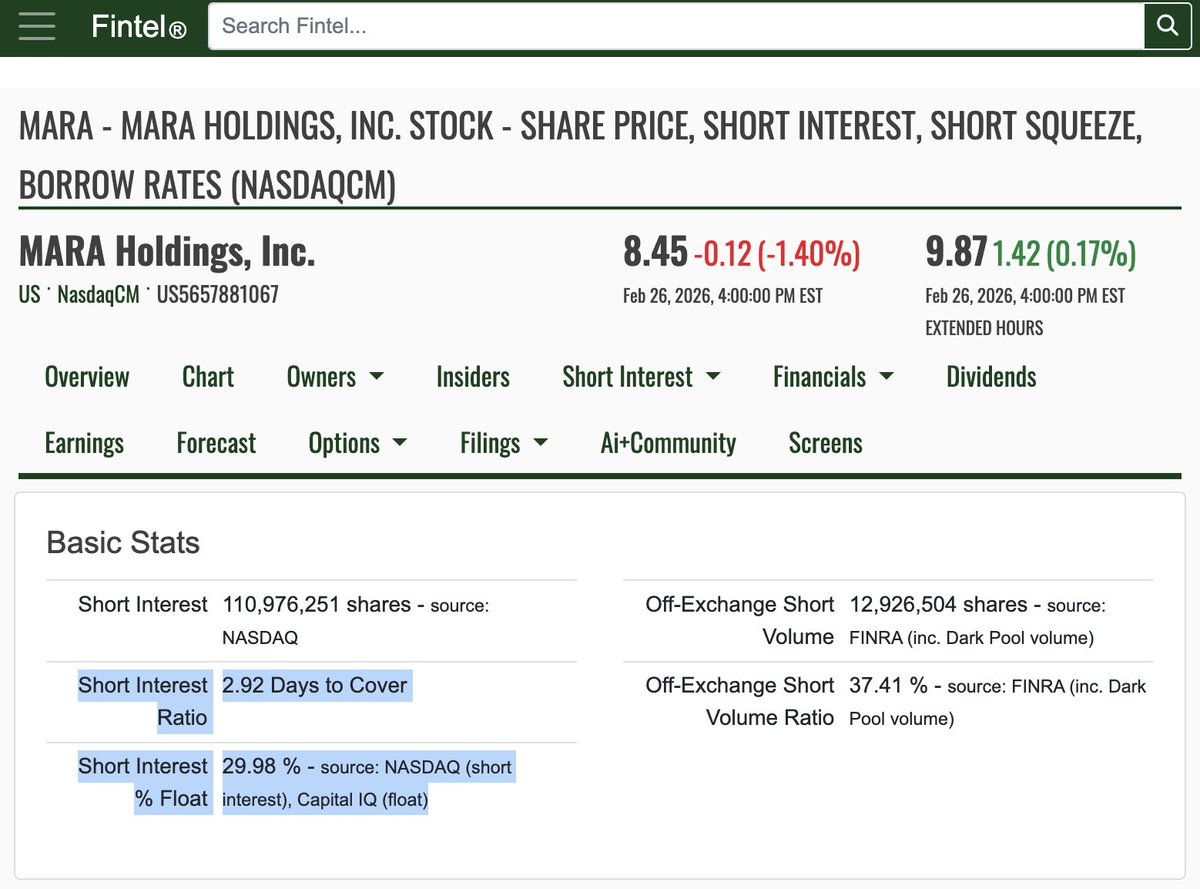Open the Dividends tab
The height and width of the screenshot is (889, 1200).
pyautogui.click(x=991, y=377)
